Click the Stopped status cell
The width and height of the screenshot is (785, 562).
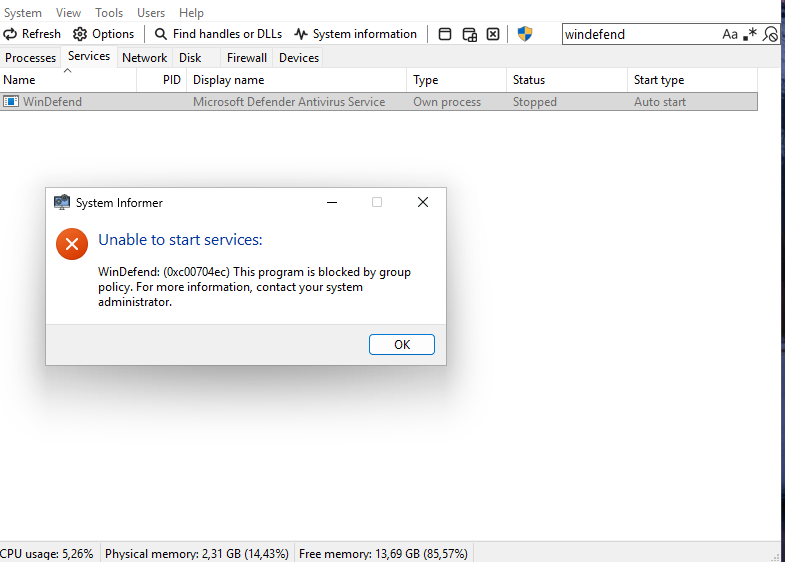[535, 102]
